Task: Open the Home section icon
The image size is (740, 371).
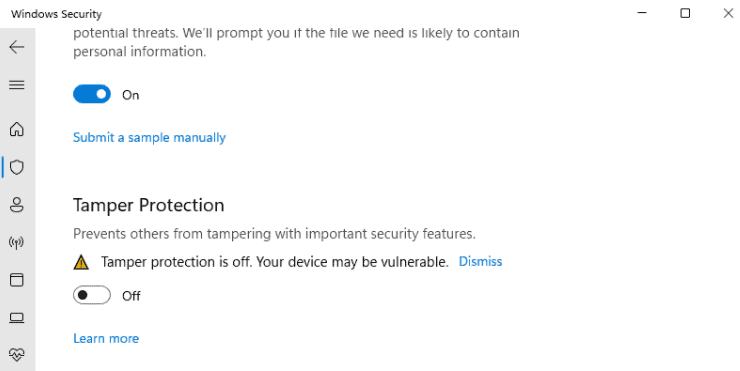Action: (x=17, y=129)
